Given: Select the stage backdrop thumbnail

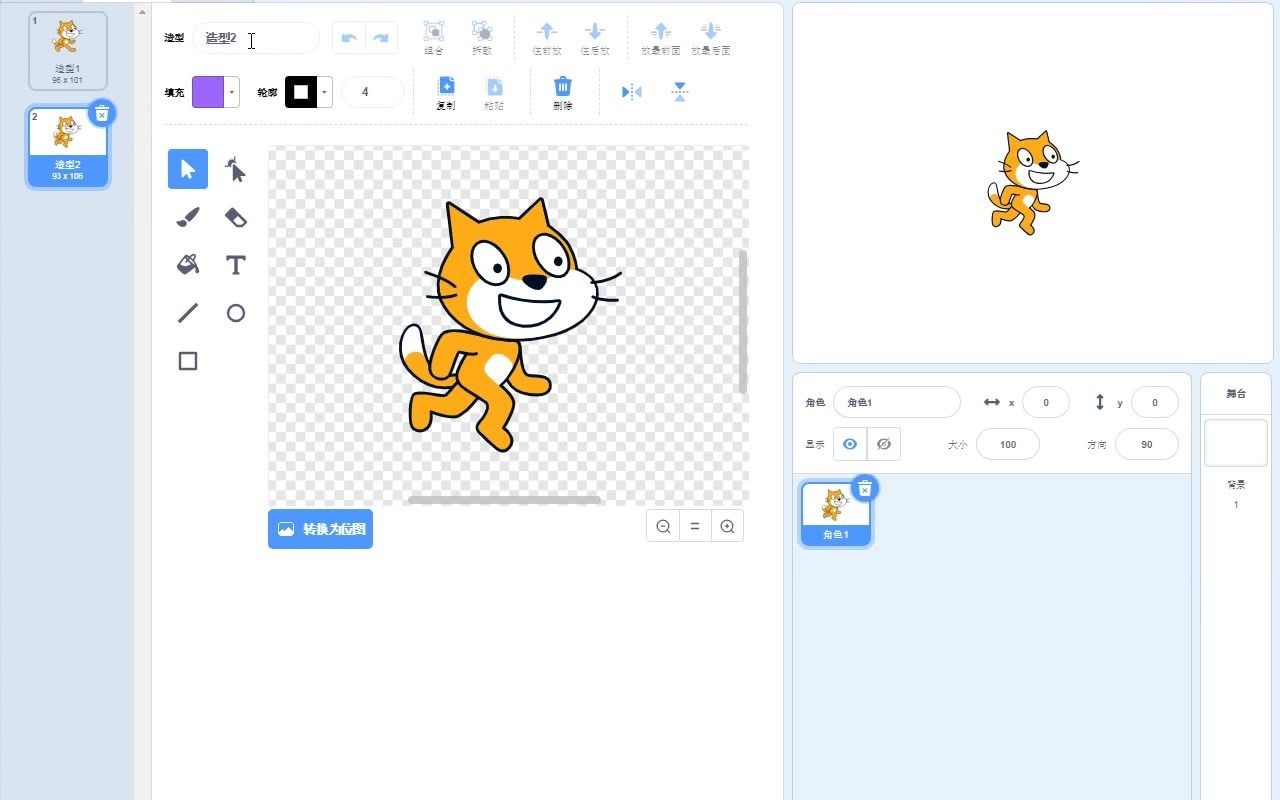Looking at the screenshot, I should click(x=1235, y=442).
